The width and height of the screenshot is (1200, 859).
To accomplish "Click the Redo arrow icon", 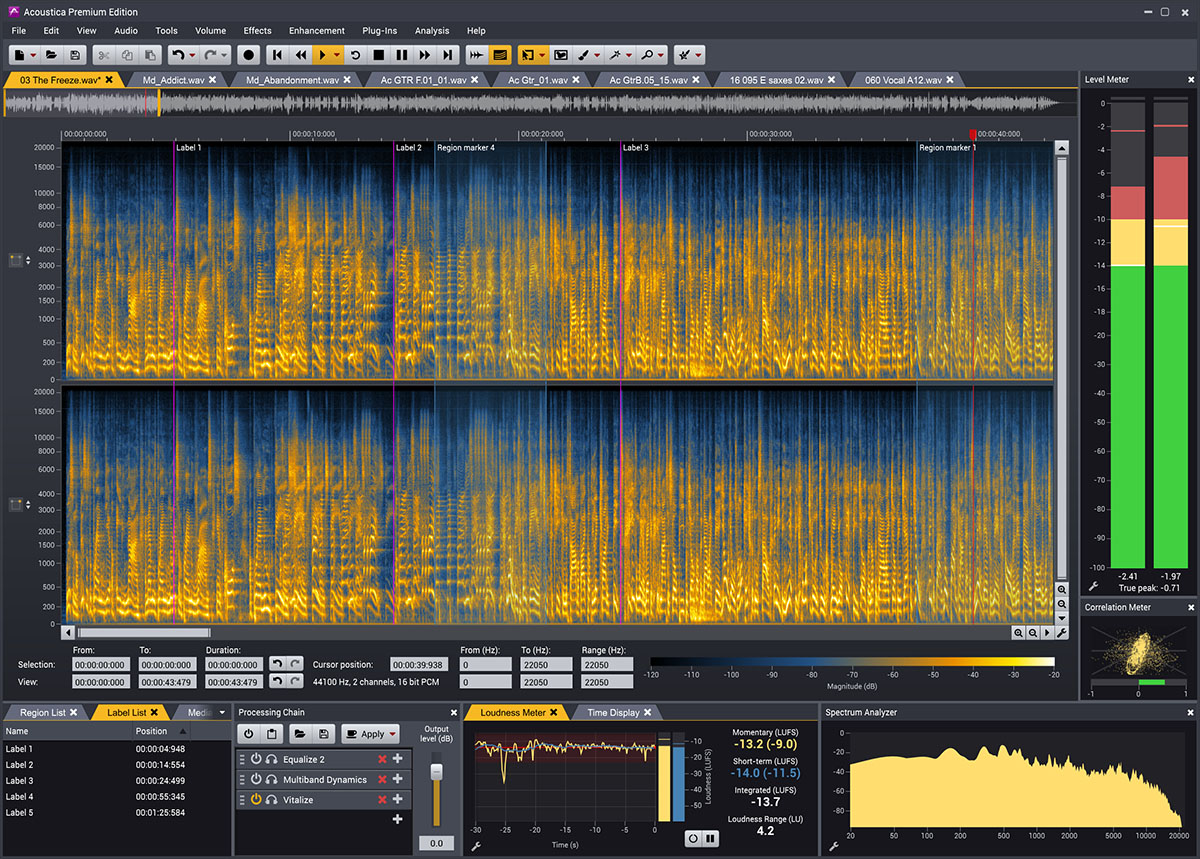I will tap(210, 55).
